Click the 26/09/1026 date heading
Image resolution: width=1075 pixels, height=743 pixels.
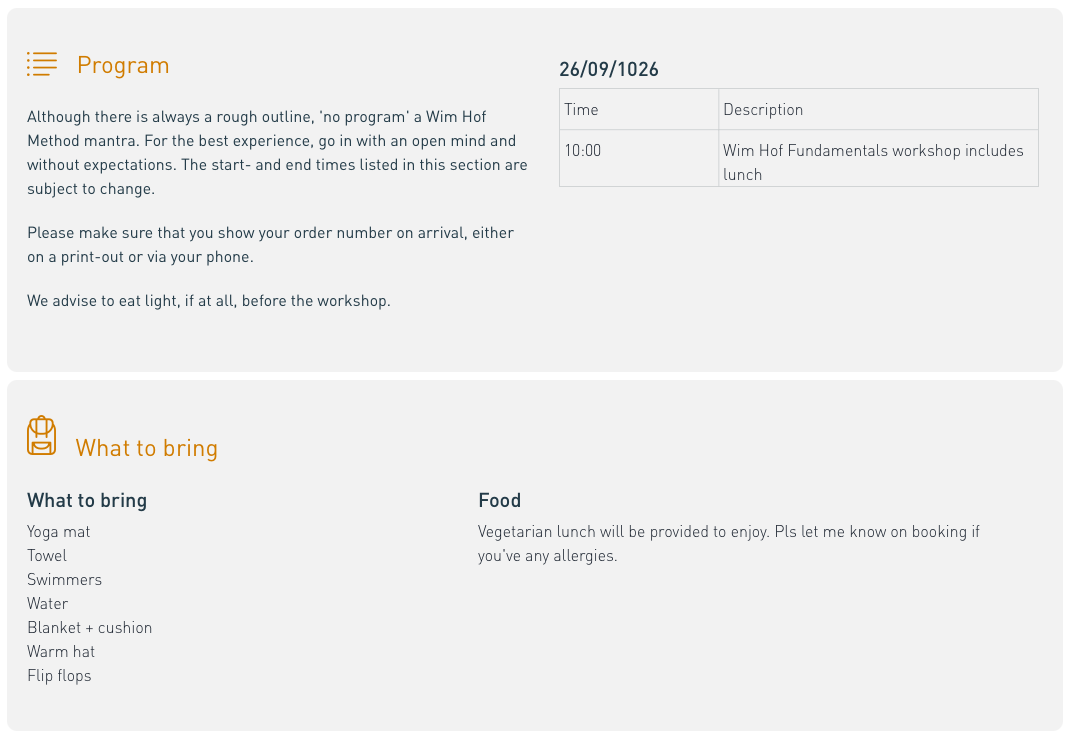[609, 69]
